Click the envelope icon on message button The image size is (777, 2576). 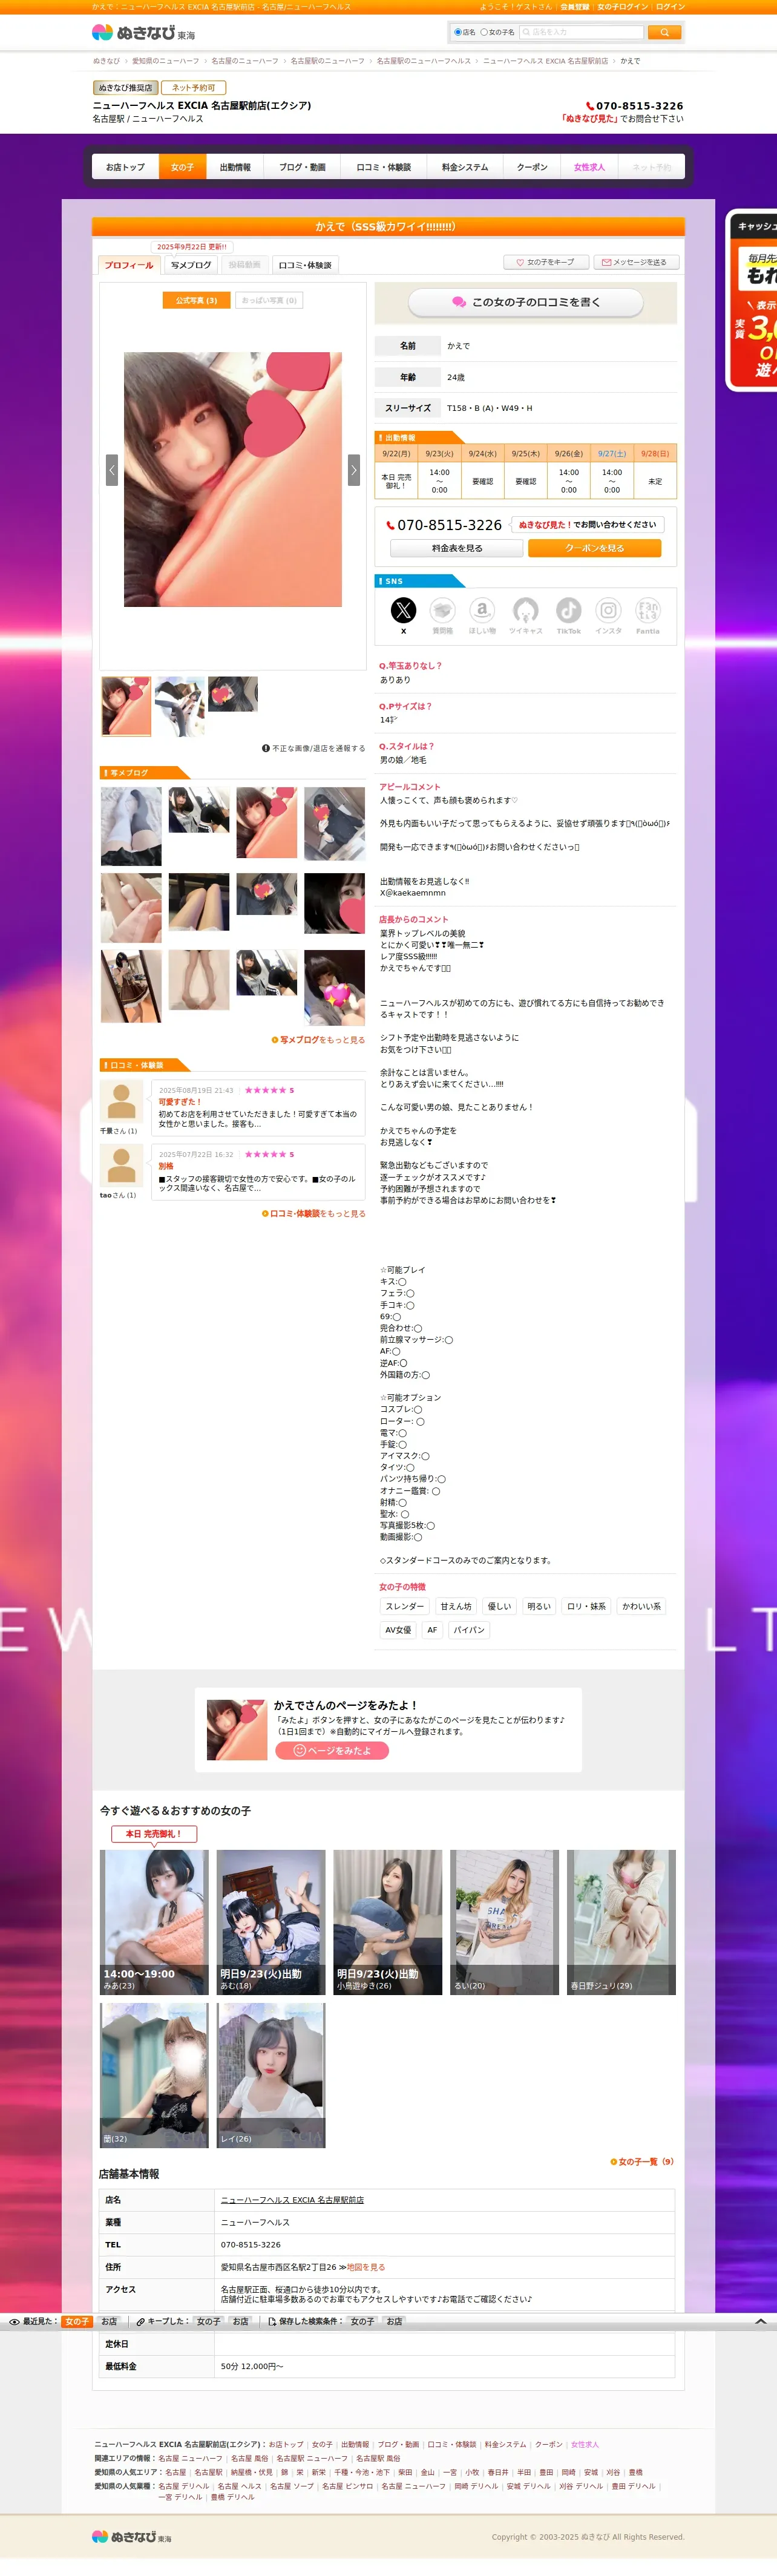(606, 262)
